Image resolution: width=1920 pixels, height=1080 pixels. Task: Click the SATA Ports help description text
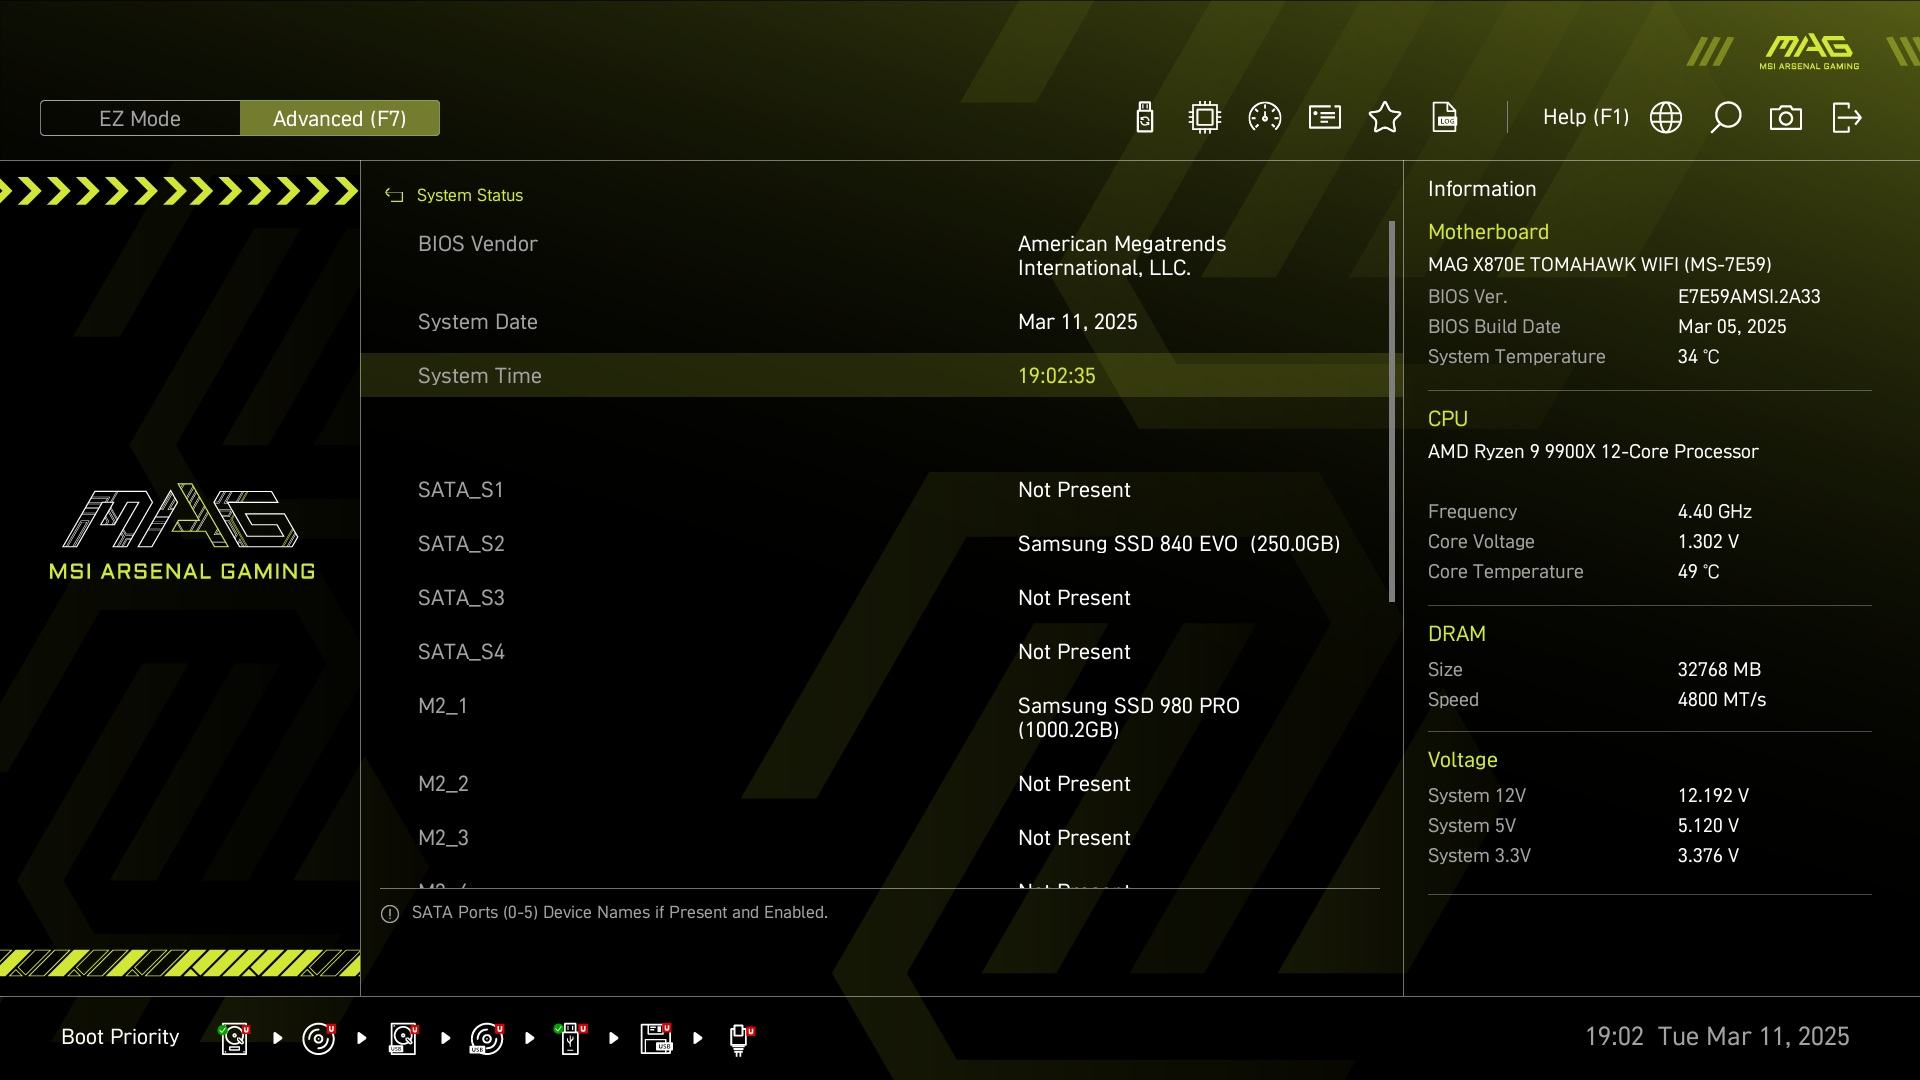(x=620, y=913)
